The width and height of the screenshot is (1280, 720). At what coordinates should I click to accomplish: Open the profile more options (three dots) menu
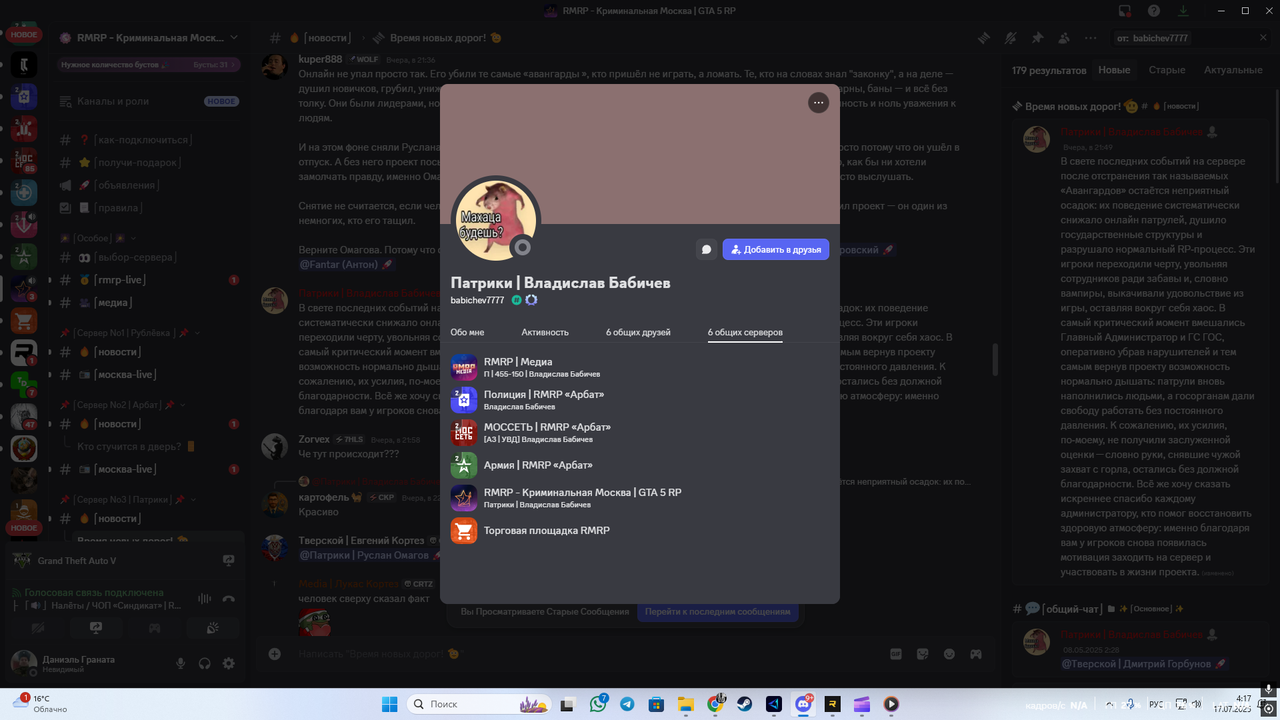click(818, 102)
